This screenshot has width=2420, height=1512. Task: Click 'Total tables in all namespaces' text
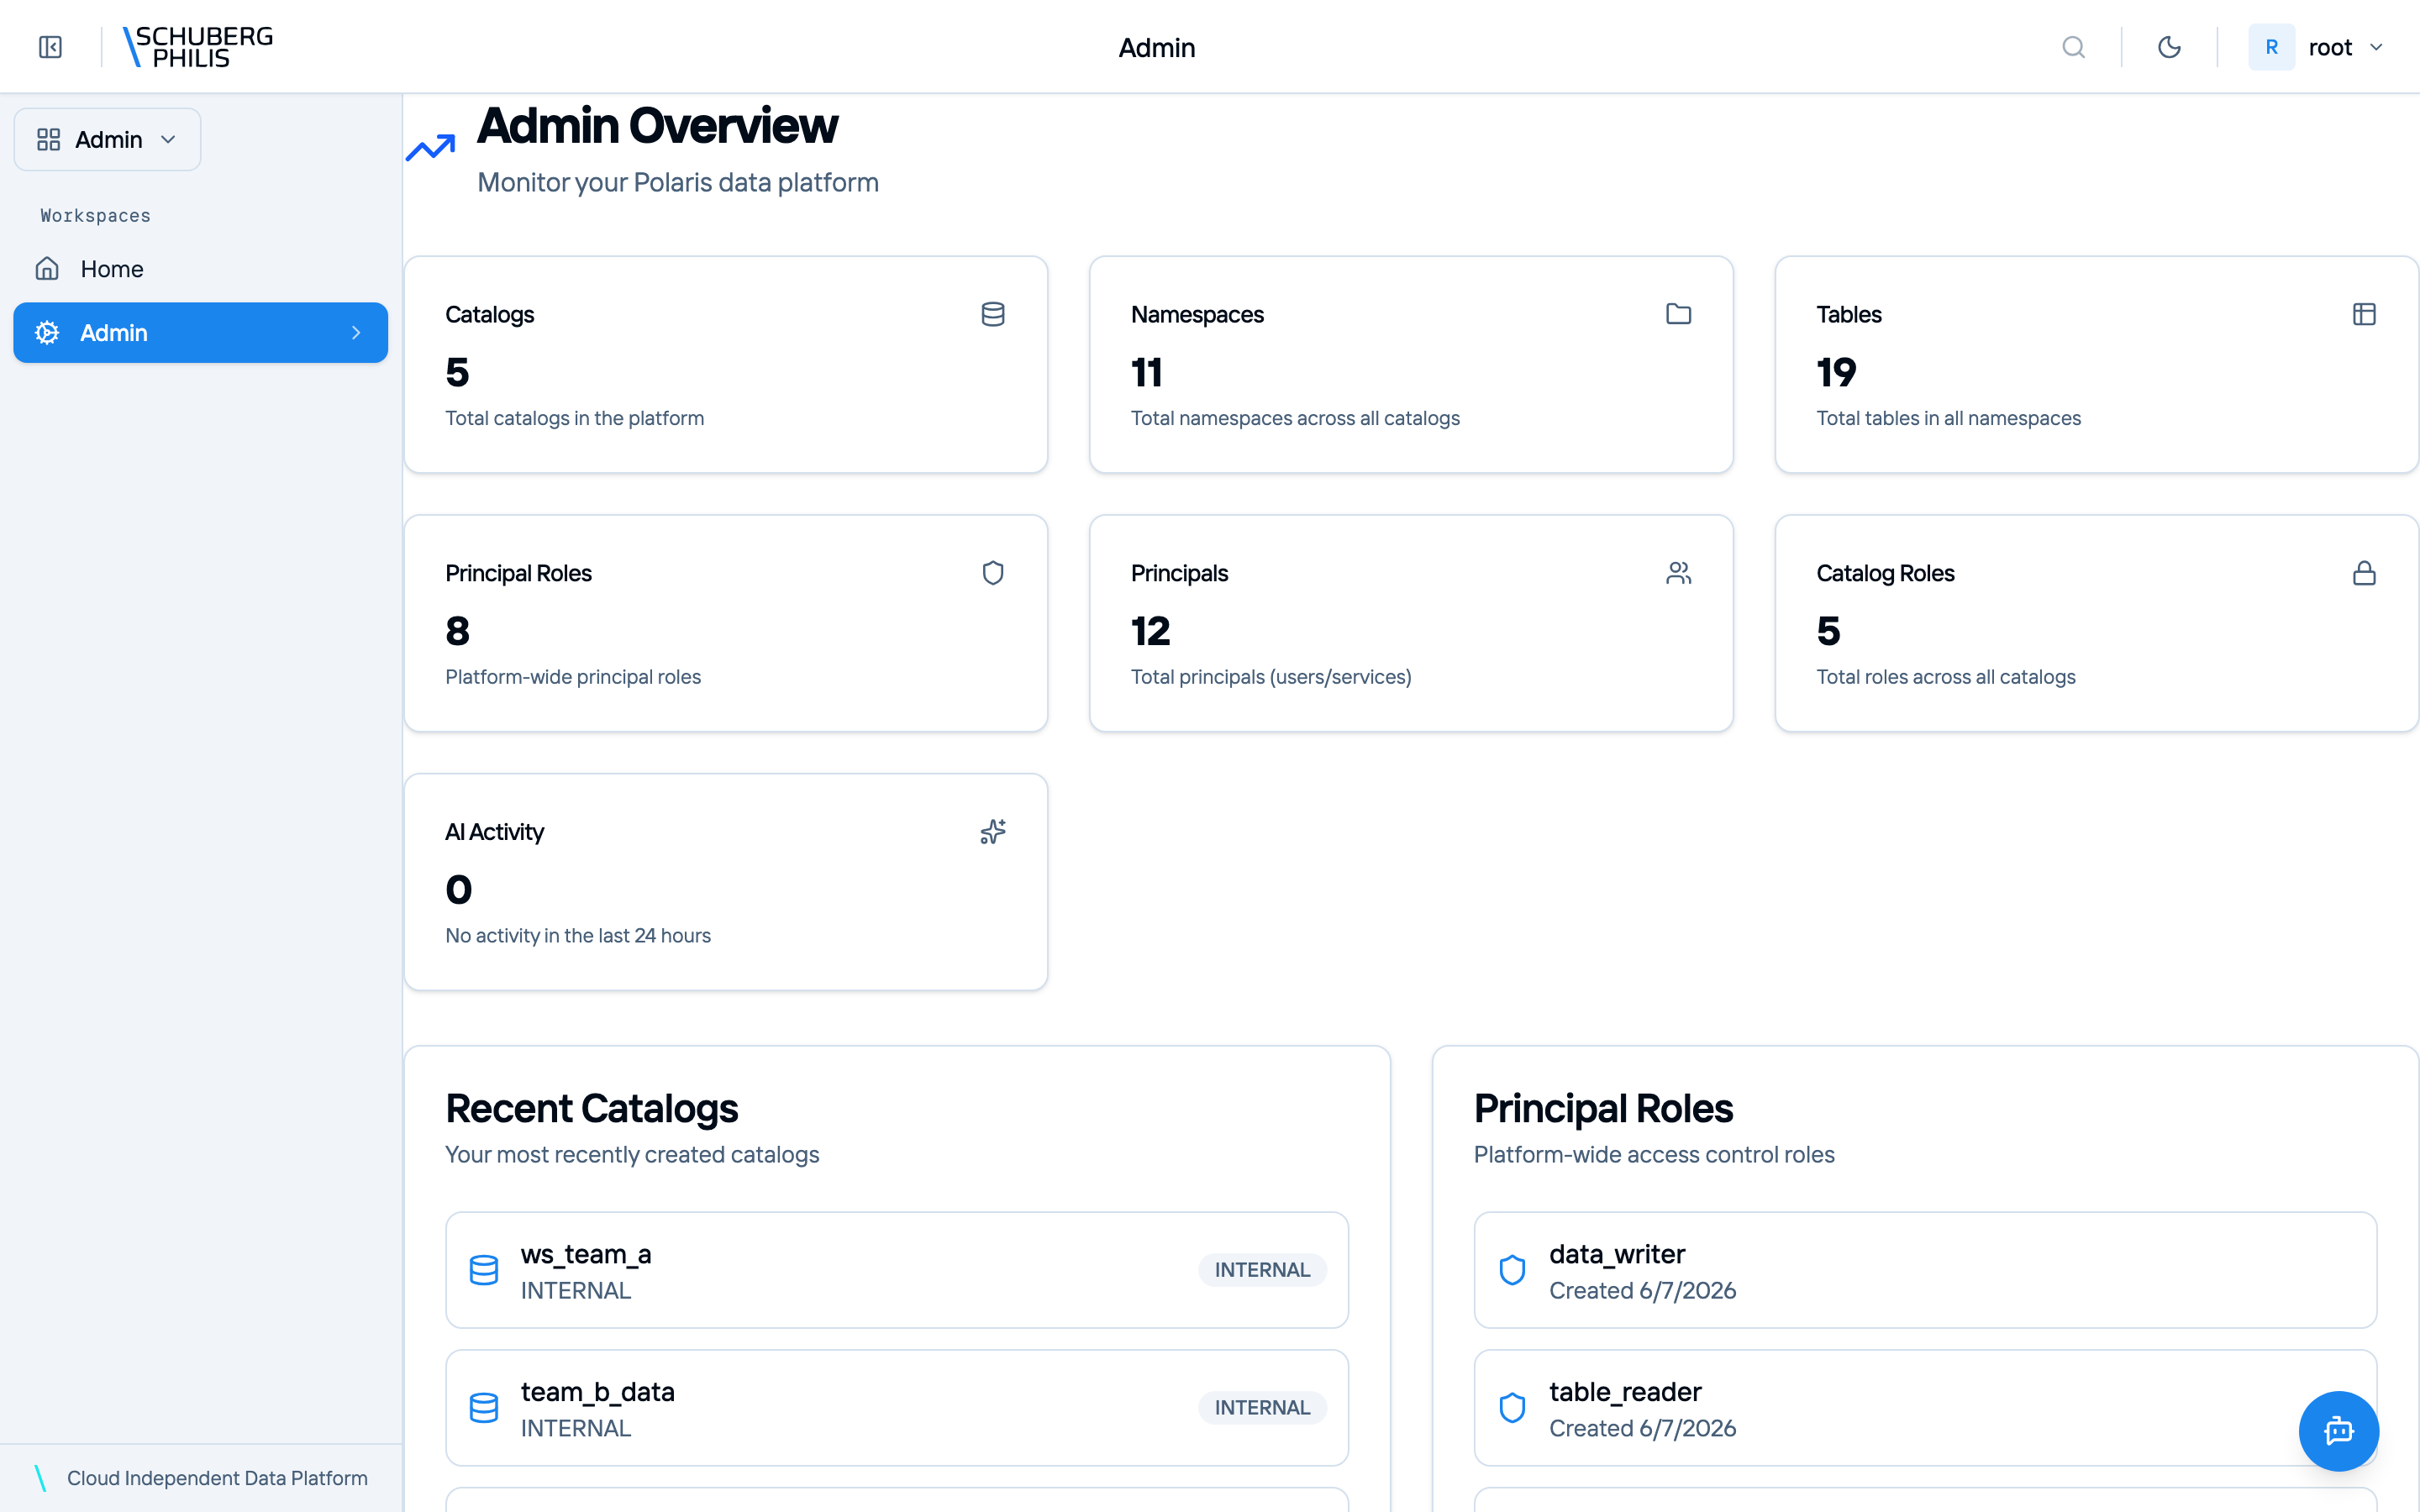coord(1948,418)
